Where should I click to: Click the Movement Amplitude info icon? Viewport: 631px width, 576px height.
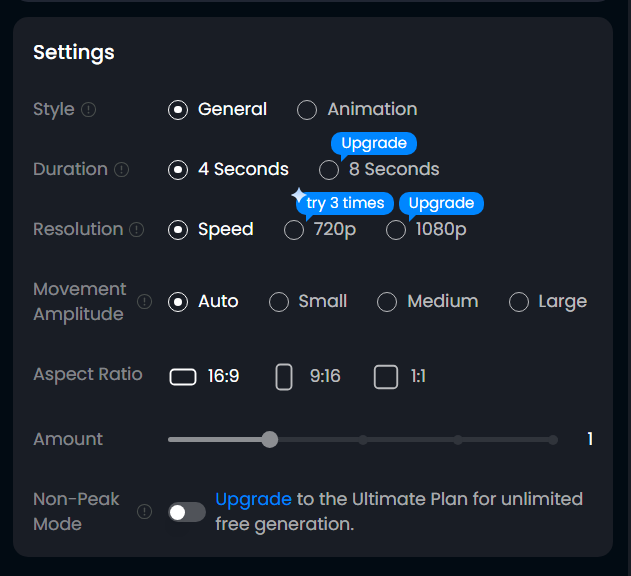[x=145, y=302]
